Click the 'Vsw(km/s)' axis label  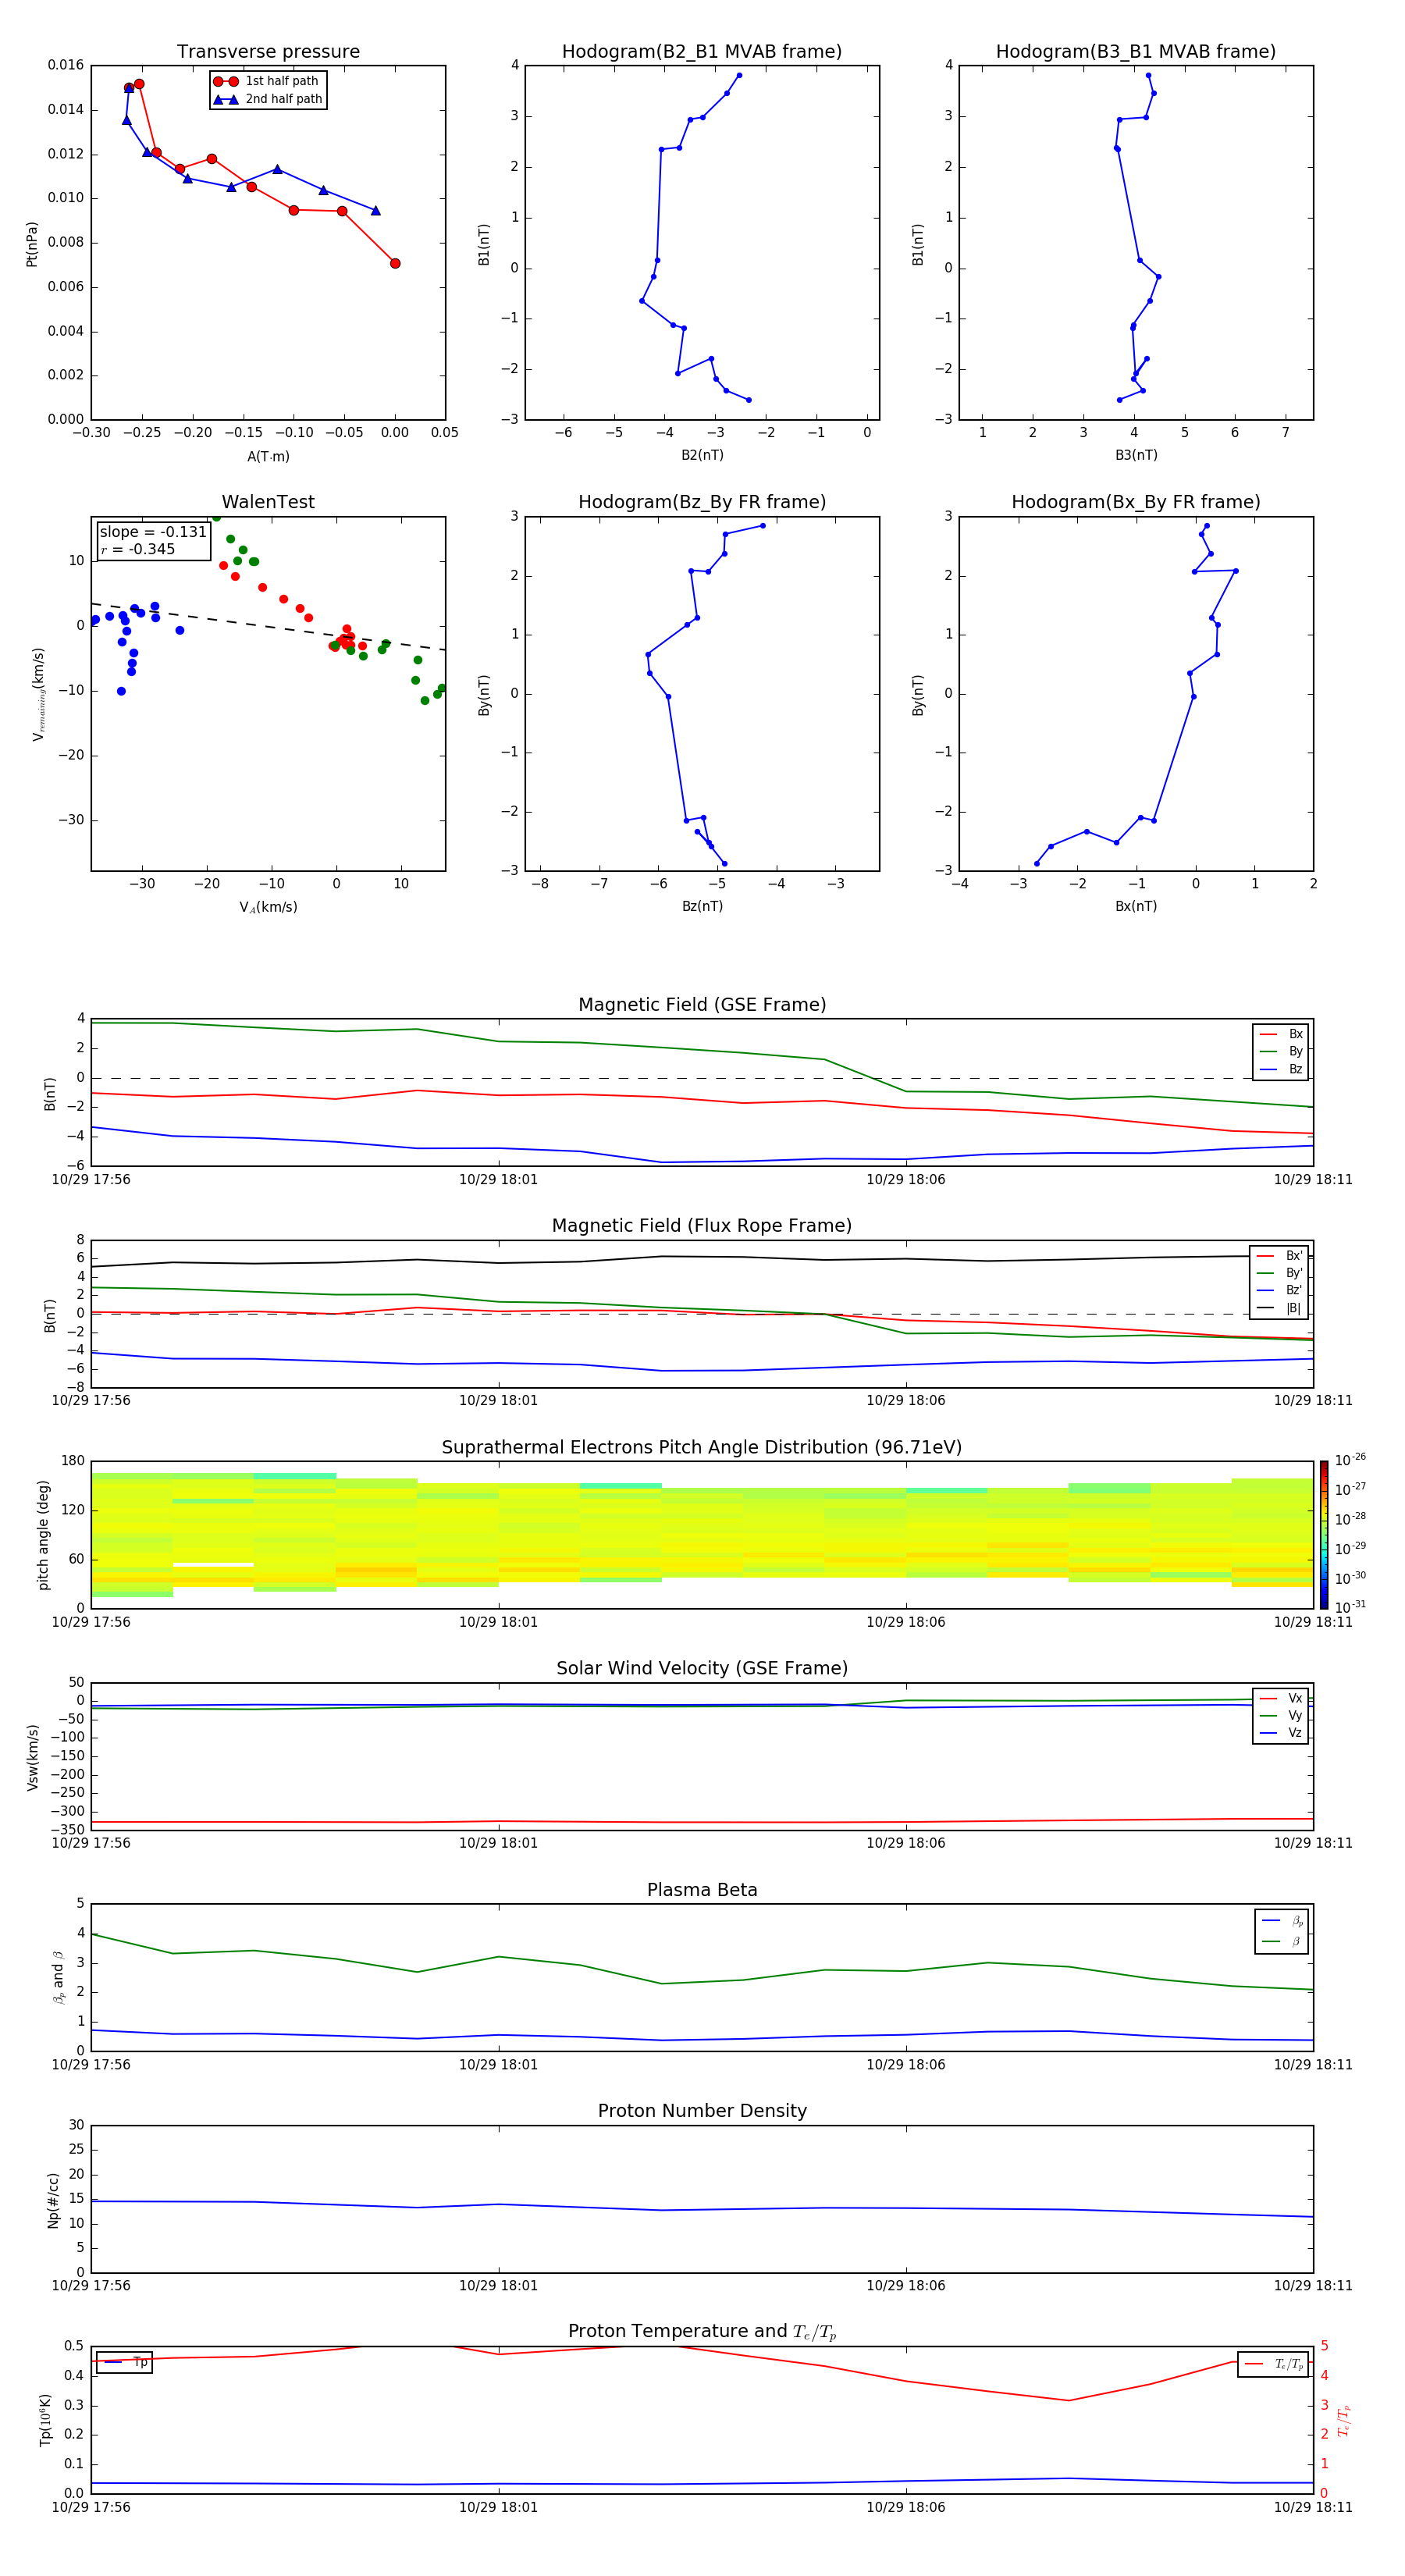coord(32,1757)
